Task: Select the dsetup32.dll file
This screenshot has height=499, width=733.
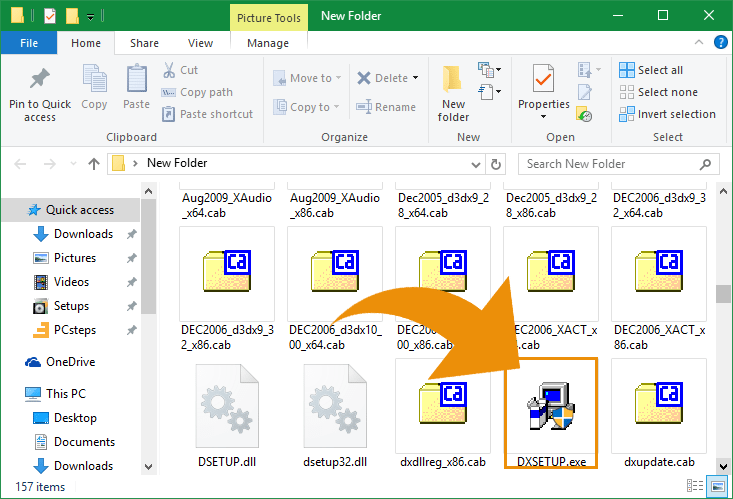Action: tap(335, 414)
